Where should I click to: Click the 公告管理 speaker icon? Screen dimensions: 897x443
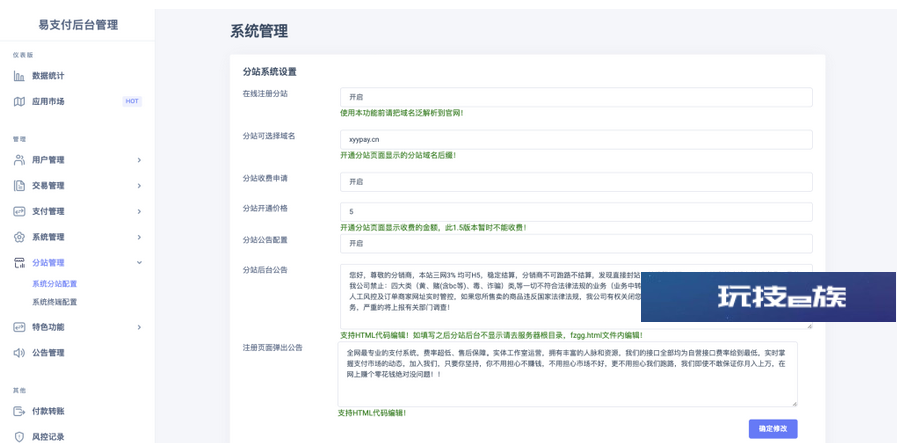[19, 353]
